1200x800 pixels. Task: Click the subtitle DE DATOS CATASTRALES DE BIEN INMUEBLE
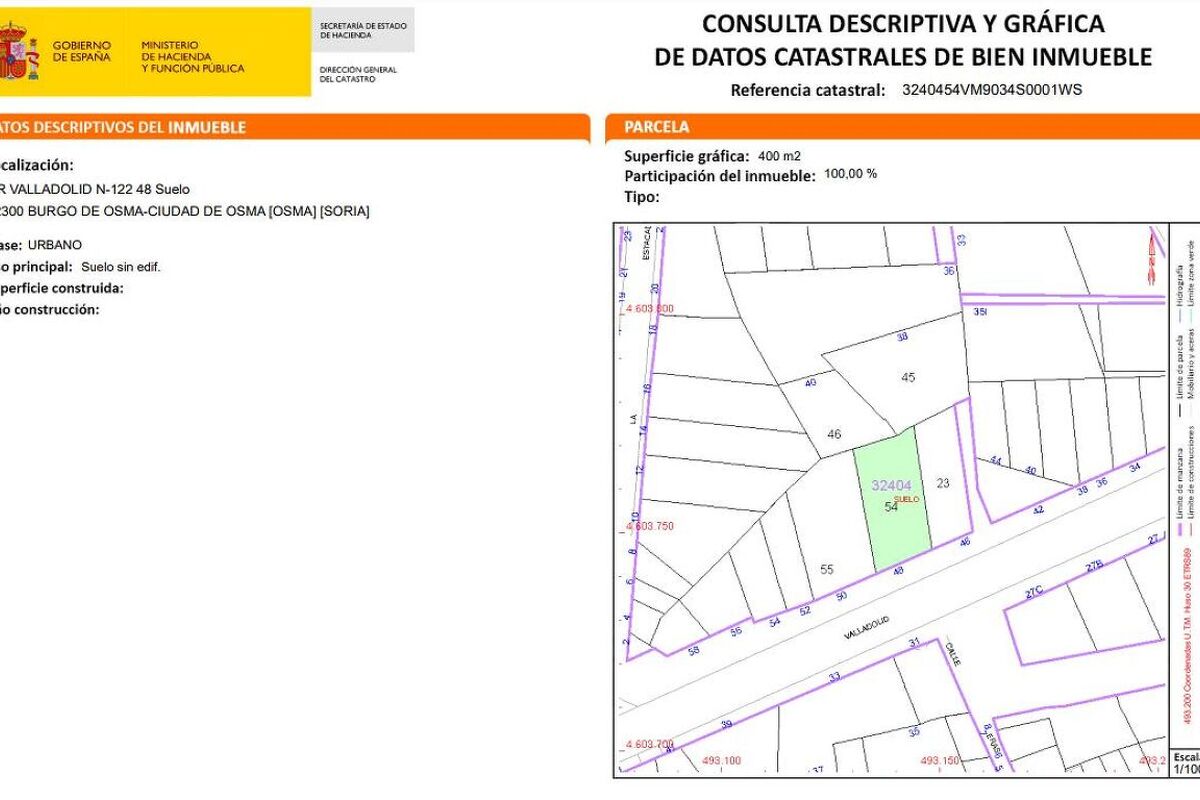pyautogui.click(x=903, y=57)
